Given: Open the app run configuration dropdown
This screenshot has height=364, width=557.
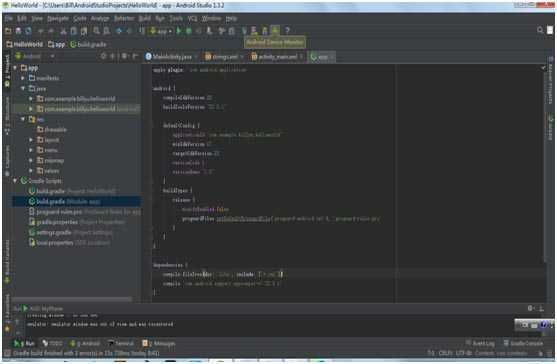Looking at the screenshot, I should click(161, 31).
